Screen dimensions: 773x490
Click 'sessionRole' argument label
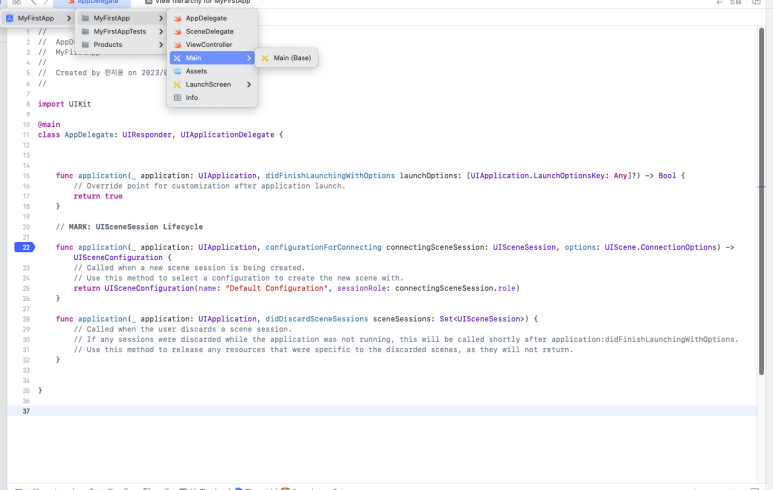[x=361, y=288]
